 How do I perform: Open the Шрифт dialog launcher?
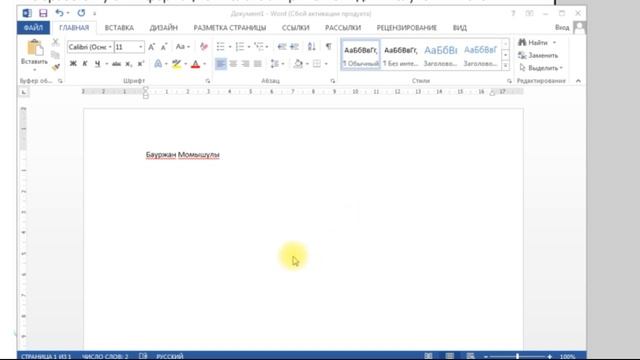(208, 81)
